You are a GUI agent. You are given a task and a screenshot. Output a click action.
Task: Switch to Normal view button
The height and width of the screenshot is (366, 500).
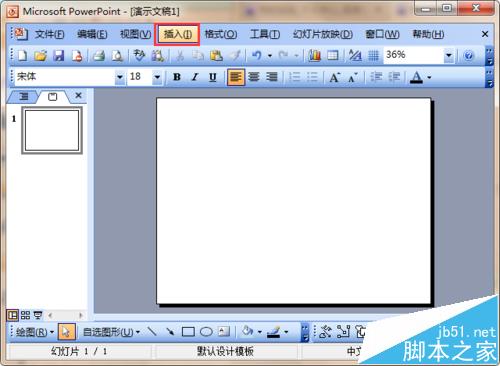(x=12, y=315)
